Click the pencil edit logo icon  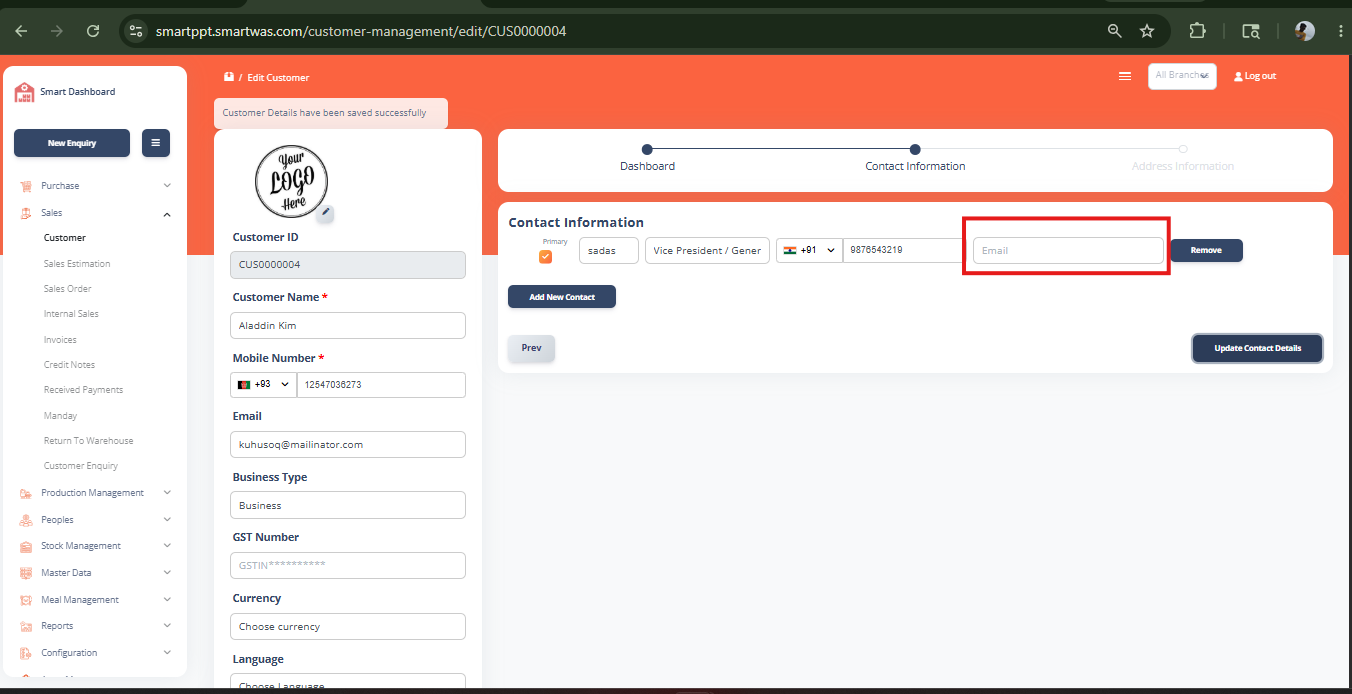(325, 212)
